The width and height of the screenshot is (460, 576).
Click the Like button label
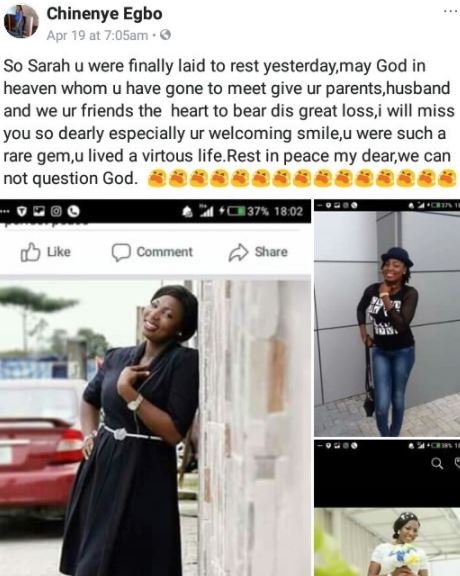pos(59,252)
